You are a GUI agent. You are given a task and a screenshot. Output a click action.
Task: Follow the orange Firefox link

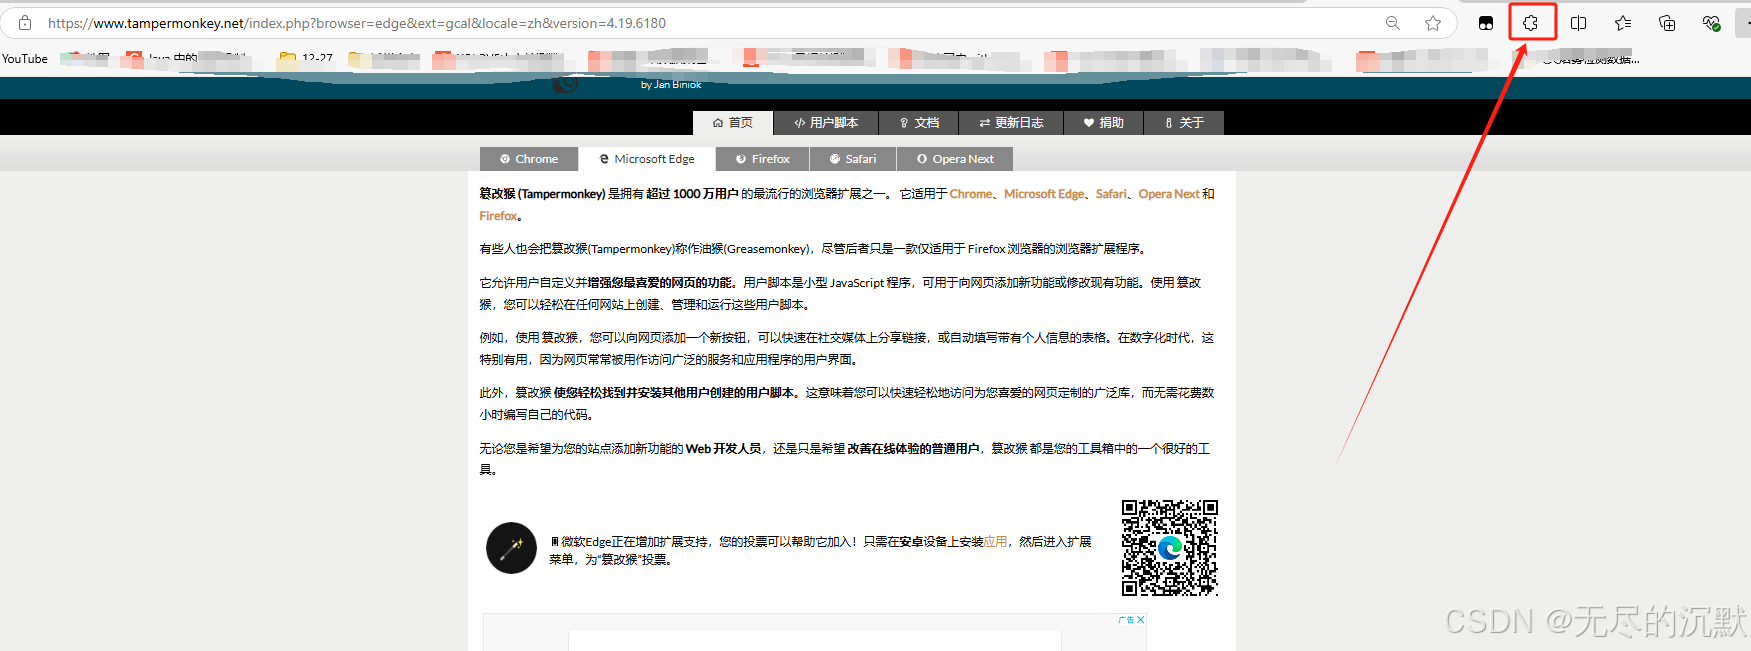click(498, 216)
